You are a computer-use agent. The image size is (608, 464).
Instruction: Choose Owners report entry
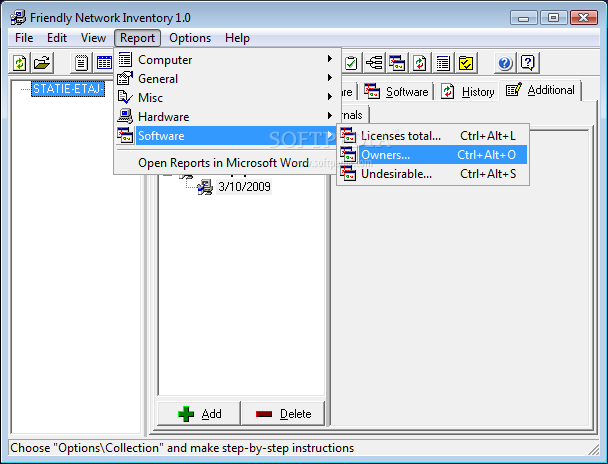pyautogui.click(x=433, y=155)
